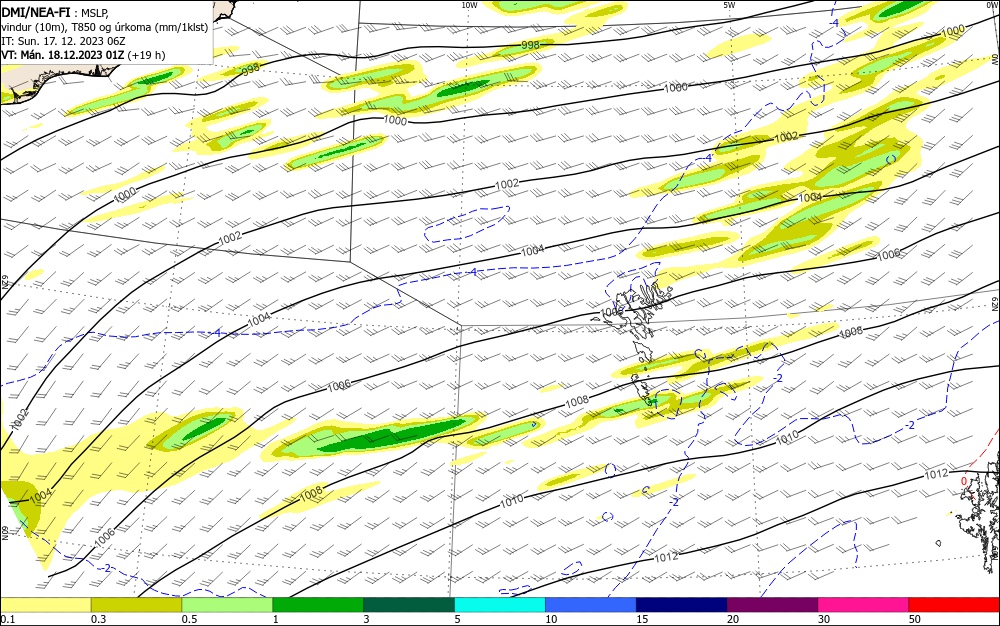Click the red "0" isotherm label
The height and width of the screenshot is (626, 1000).
(x=964, y=481)
